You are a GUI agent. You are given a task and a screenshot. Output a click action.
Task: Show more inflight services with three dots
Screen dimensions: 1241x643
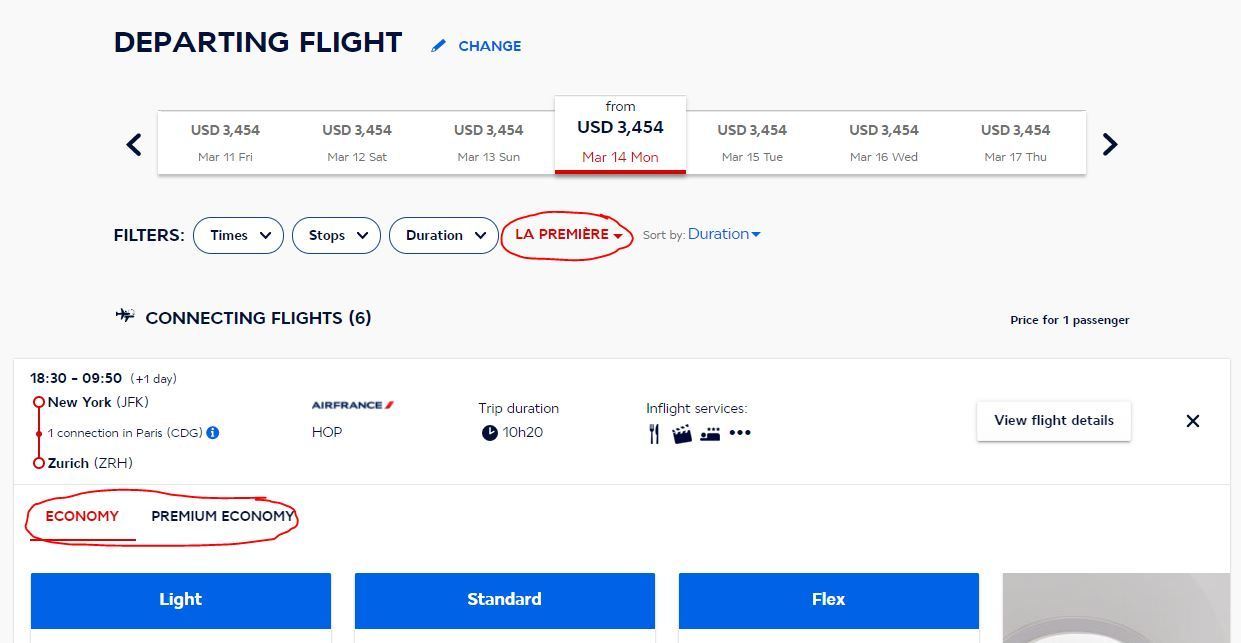tap(740, 433)
